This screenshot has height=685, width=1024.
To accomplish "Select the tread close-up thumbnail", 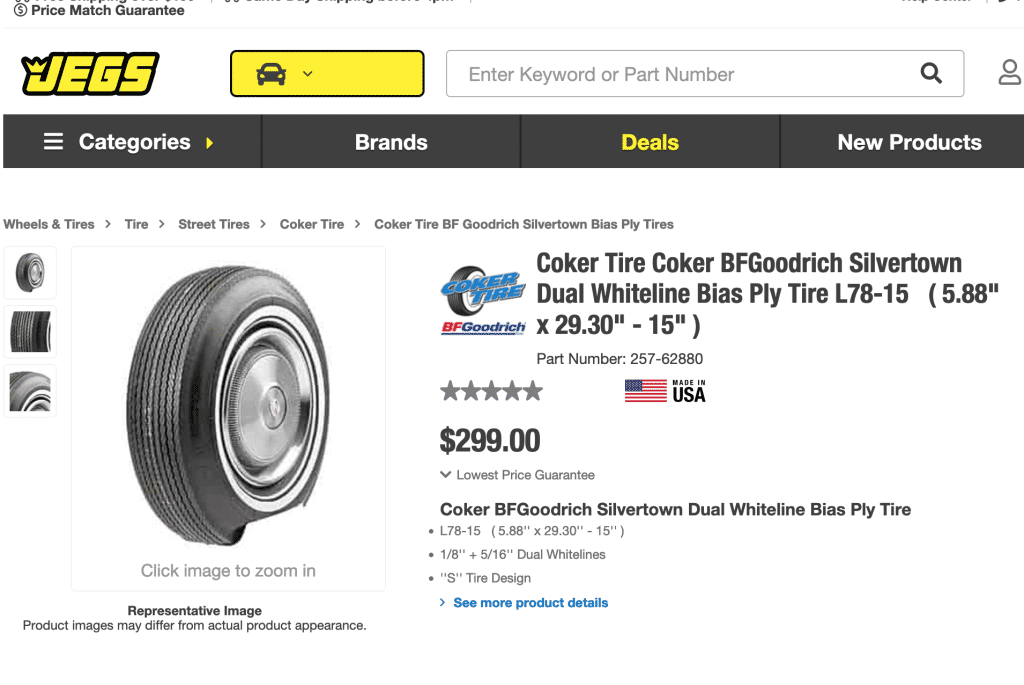I will (x=30, y=331).
